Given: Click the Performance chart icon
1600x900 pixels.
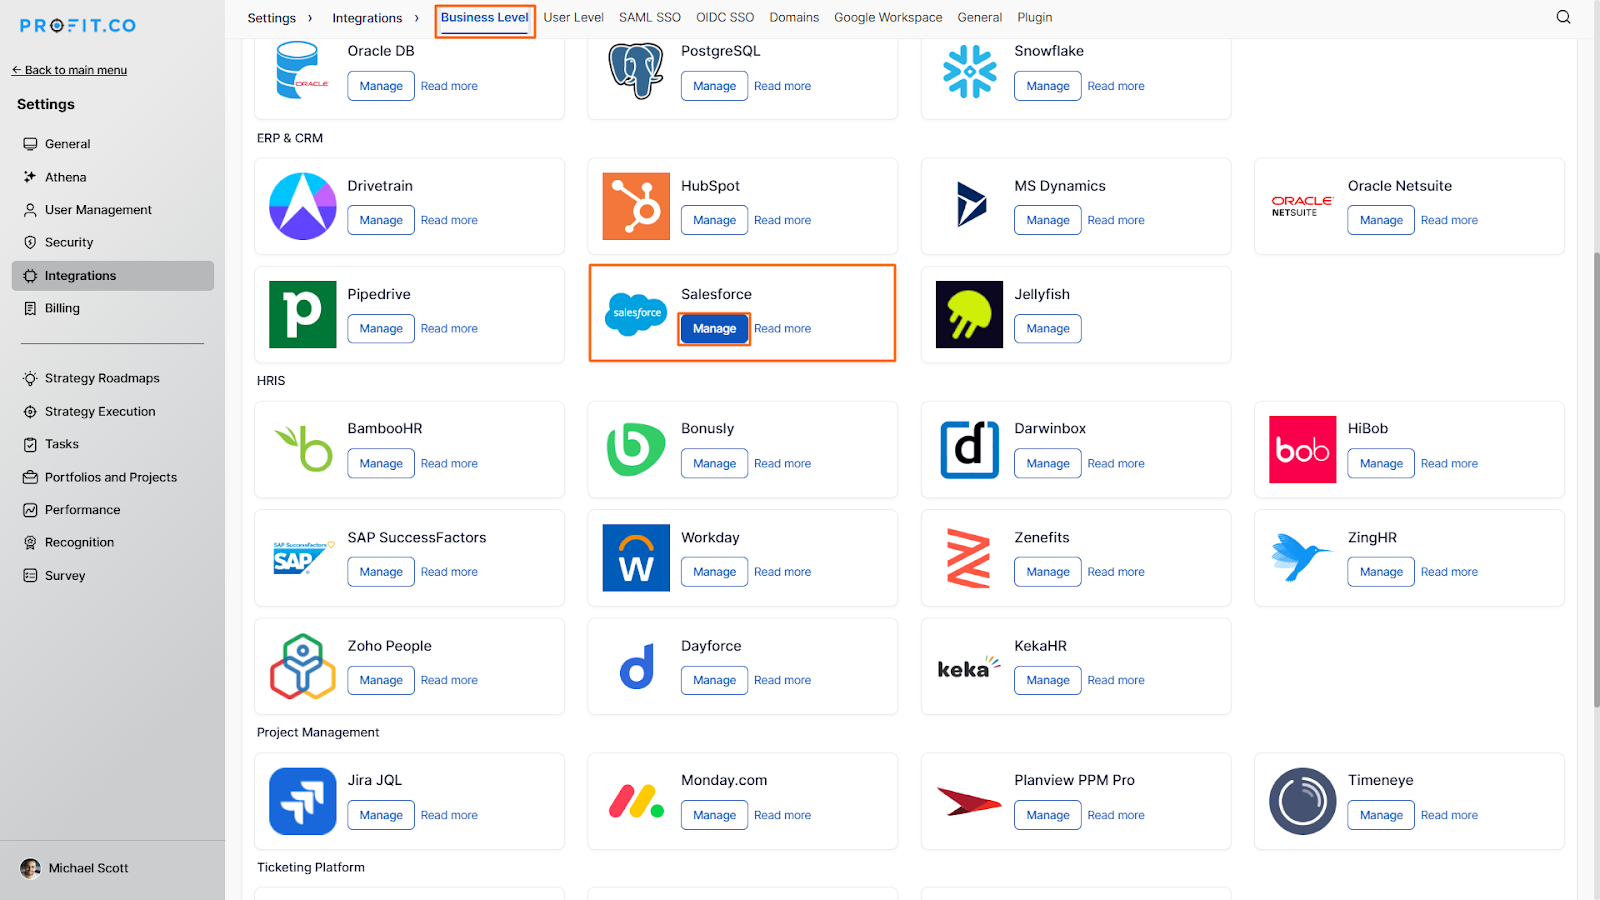Looking at the screenshot, I should 30,510.
